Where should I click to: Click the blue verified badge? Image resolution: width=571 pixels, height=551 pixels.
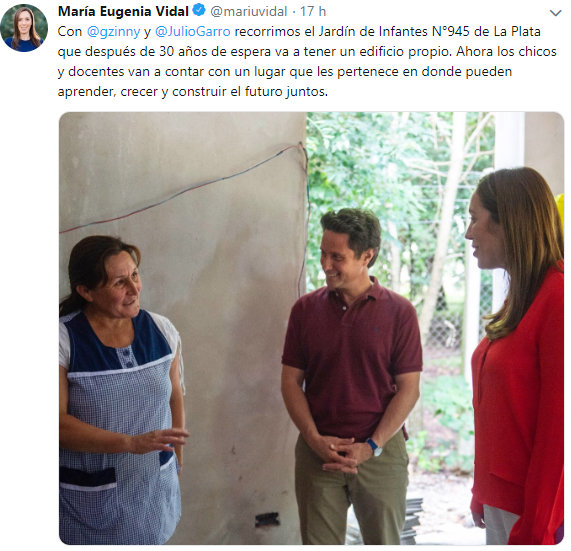click(x=199, y=11)
